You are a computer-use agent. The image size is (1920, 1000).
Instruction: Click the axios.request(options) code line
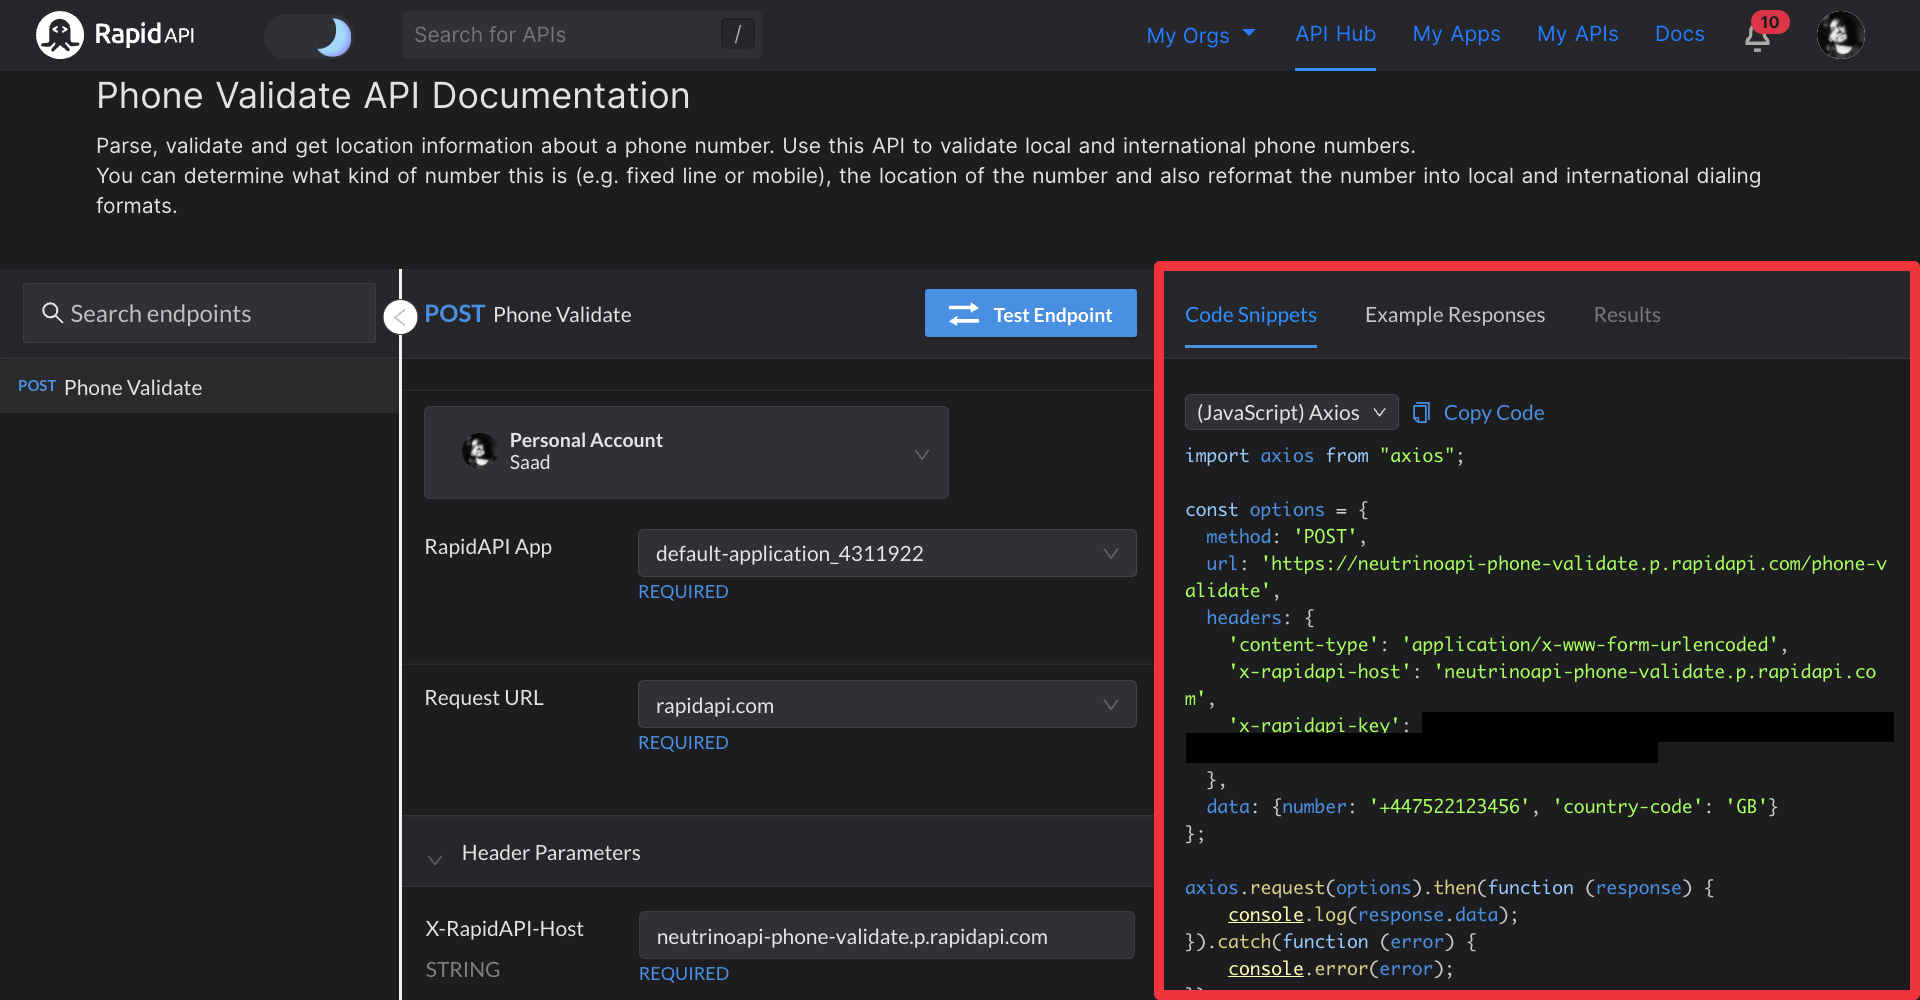pyautogui.click(x=1449, y=888)
